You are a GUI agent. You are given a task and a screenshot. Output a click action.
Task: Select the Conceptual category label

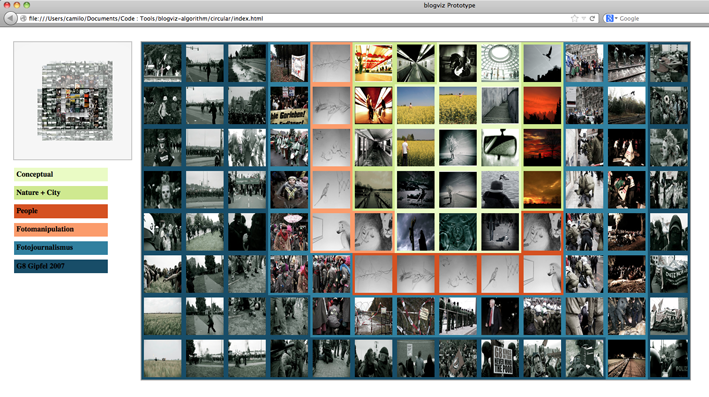[x=61, y=175]
